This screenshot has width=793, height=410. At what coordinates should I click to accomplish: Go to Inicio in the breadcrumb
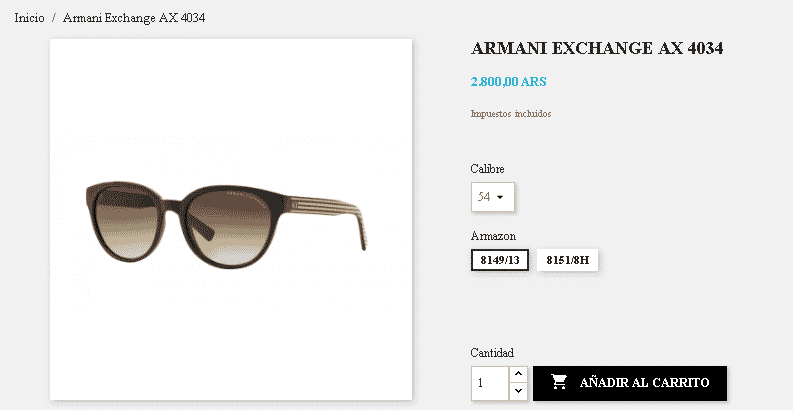tap(29, 18)
